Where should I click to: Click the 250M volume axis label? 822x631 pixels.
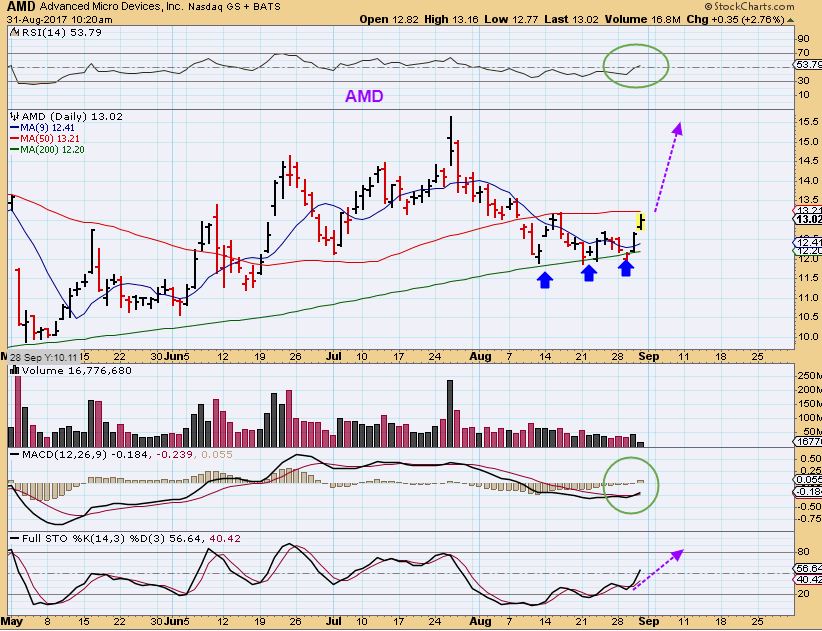point(809,376)
